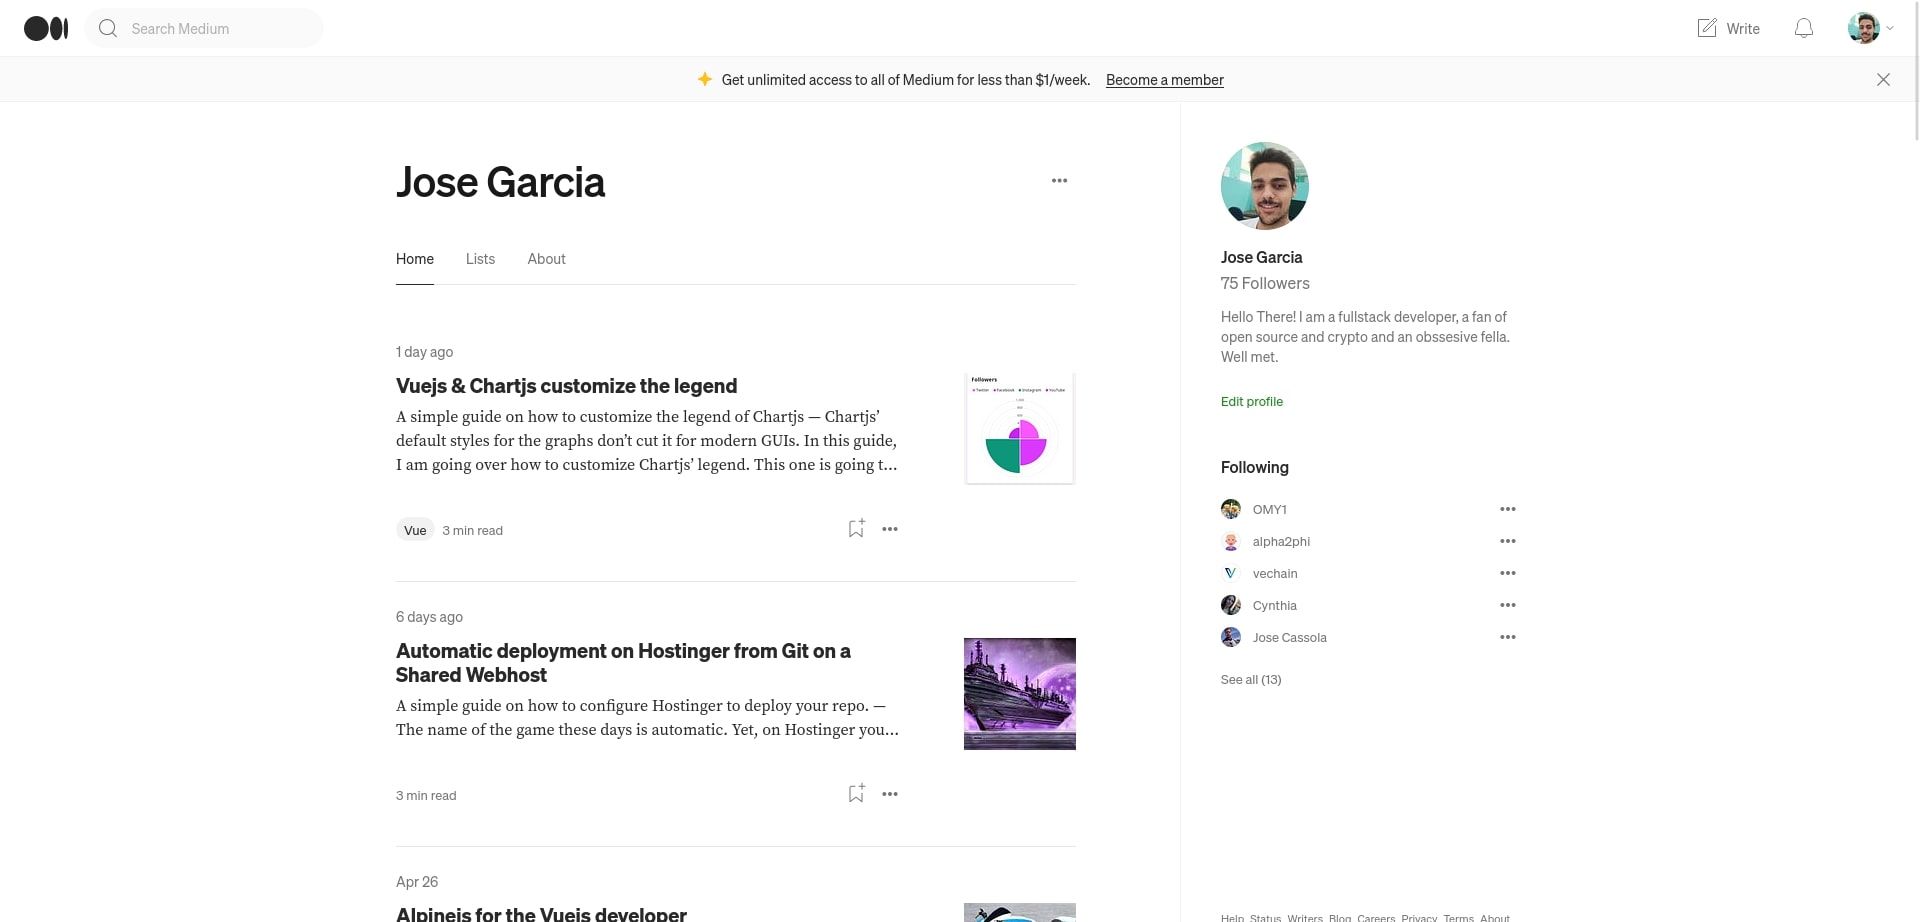Open more options on the Chartjs article
This screenshot has height=922, width=1920.
[889, 528]
